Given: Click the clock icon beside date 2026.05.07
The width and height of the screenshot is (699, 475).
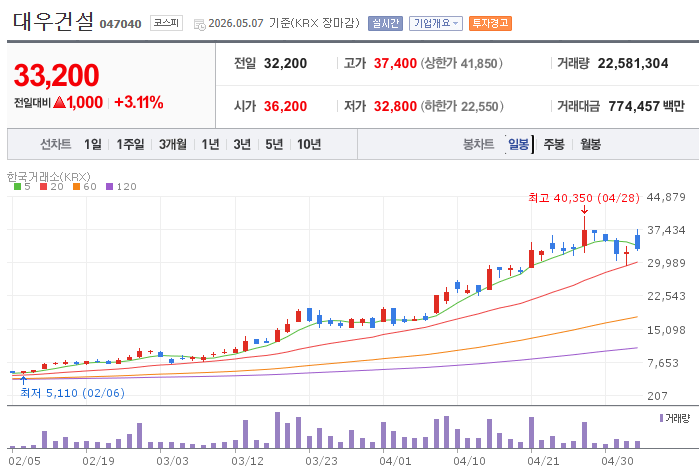Looking at the screenshot, I should (x=200, y=25).
